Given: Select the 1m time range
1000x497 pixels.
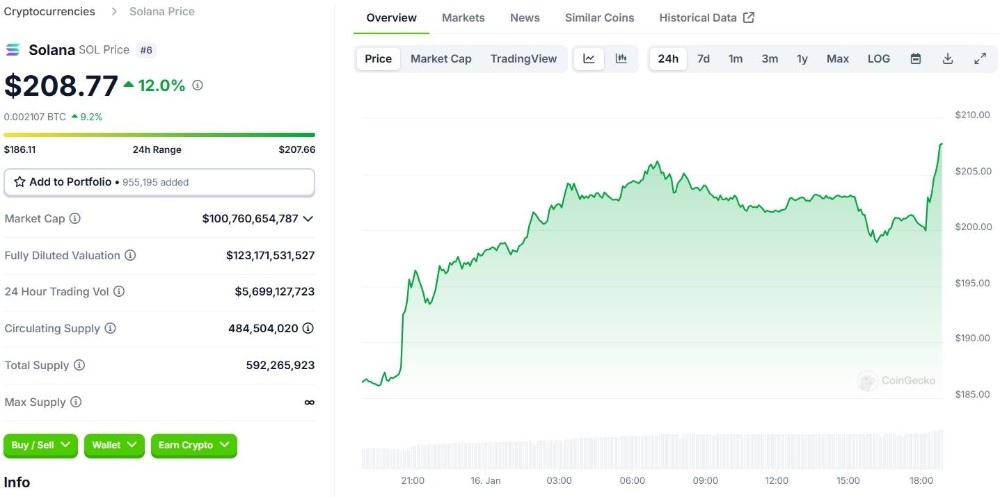Looking at the screenshot, I should coord(735,59).
